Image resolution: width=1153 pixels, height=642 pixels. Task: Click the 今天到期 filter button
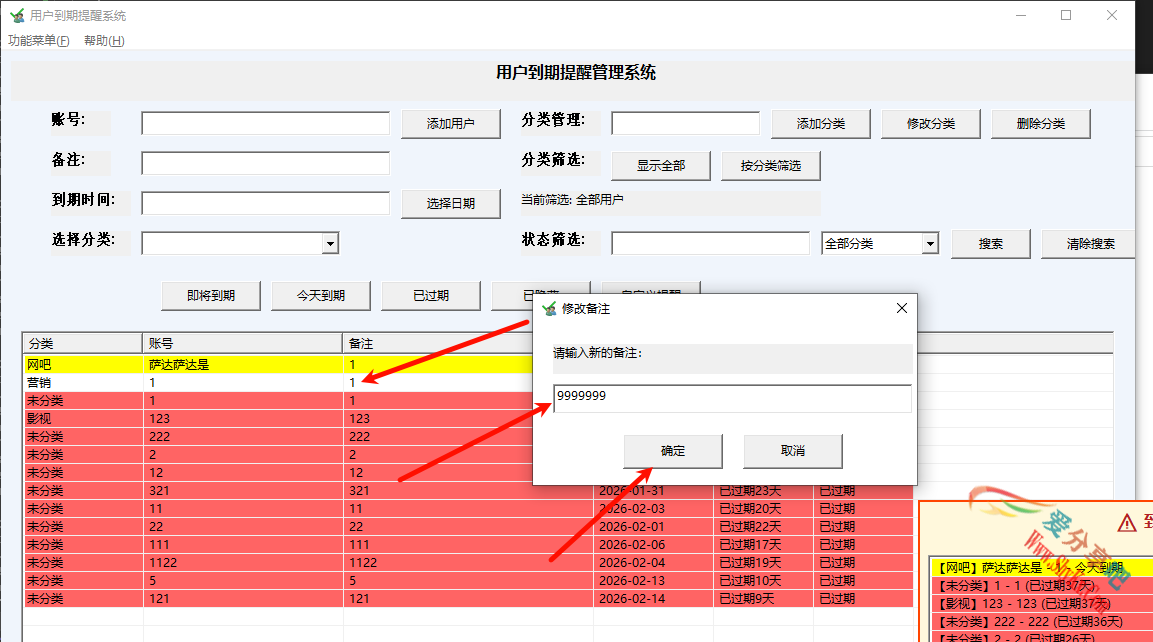[321, 295]
